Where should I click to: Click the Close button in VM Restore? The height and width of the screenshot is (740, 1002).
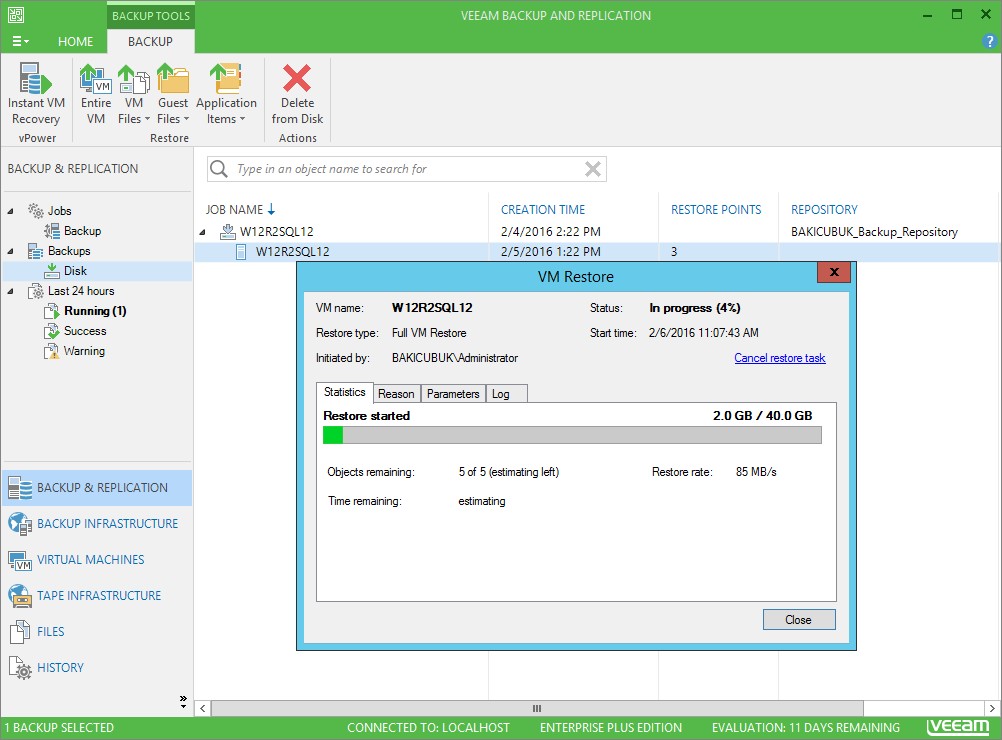[799, 619]
